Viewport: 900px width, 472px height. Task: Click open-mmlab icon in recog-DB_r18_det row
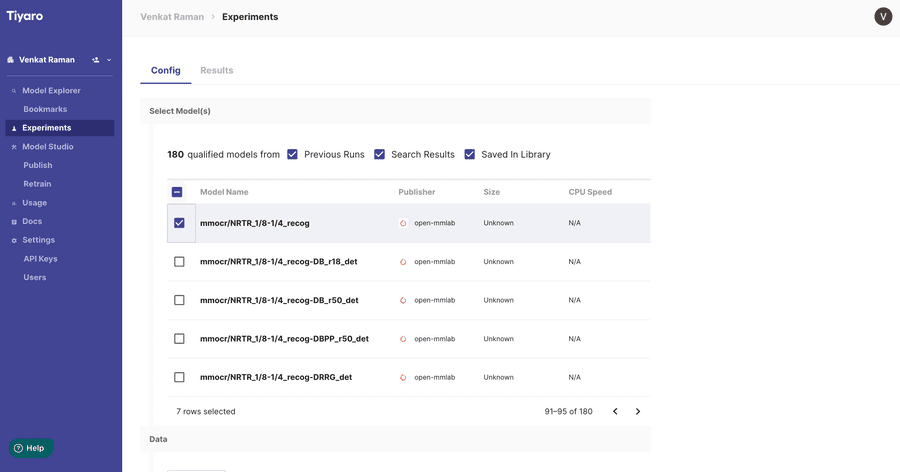[403, 262]
